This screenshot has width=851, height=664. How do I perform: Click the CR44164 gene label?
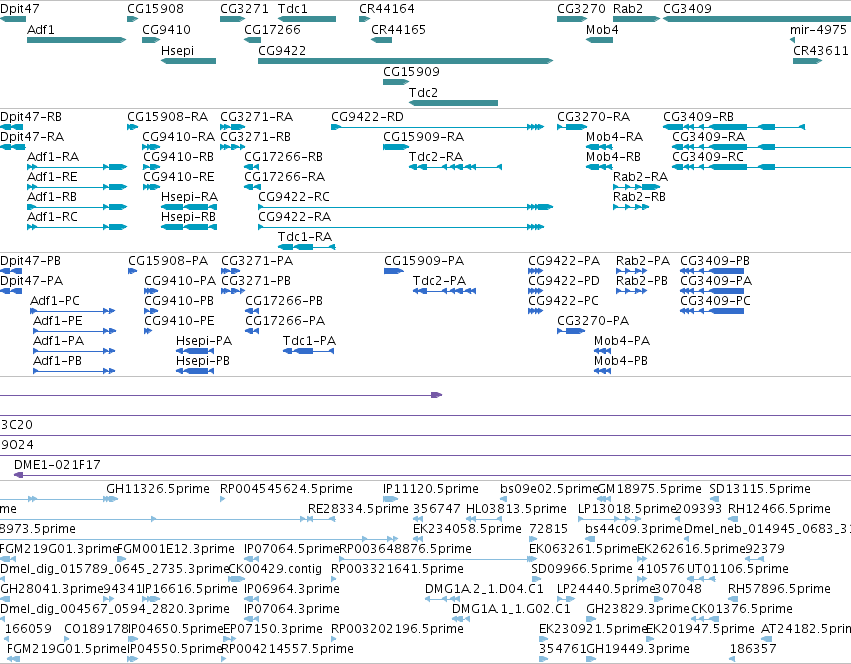(x=386, y=9)
